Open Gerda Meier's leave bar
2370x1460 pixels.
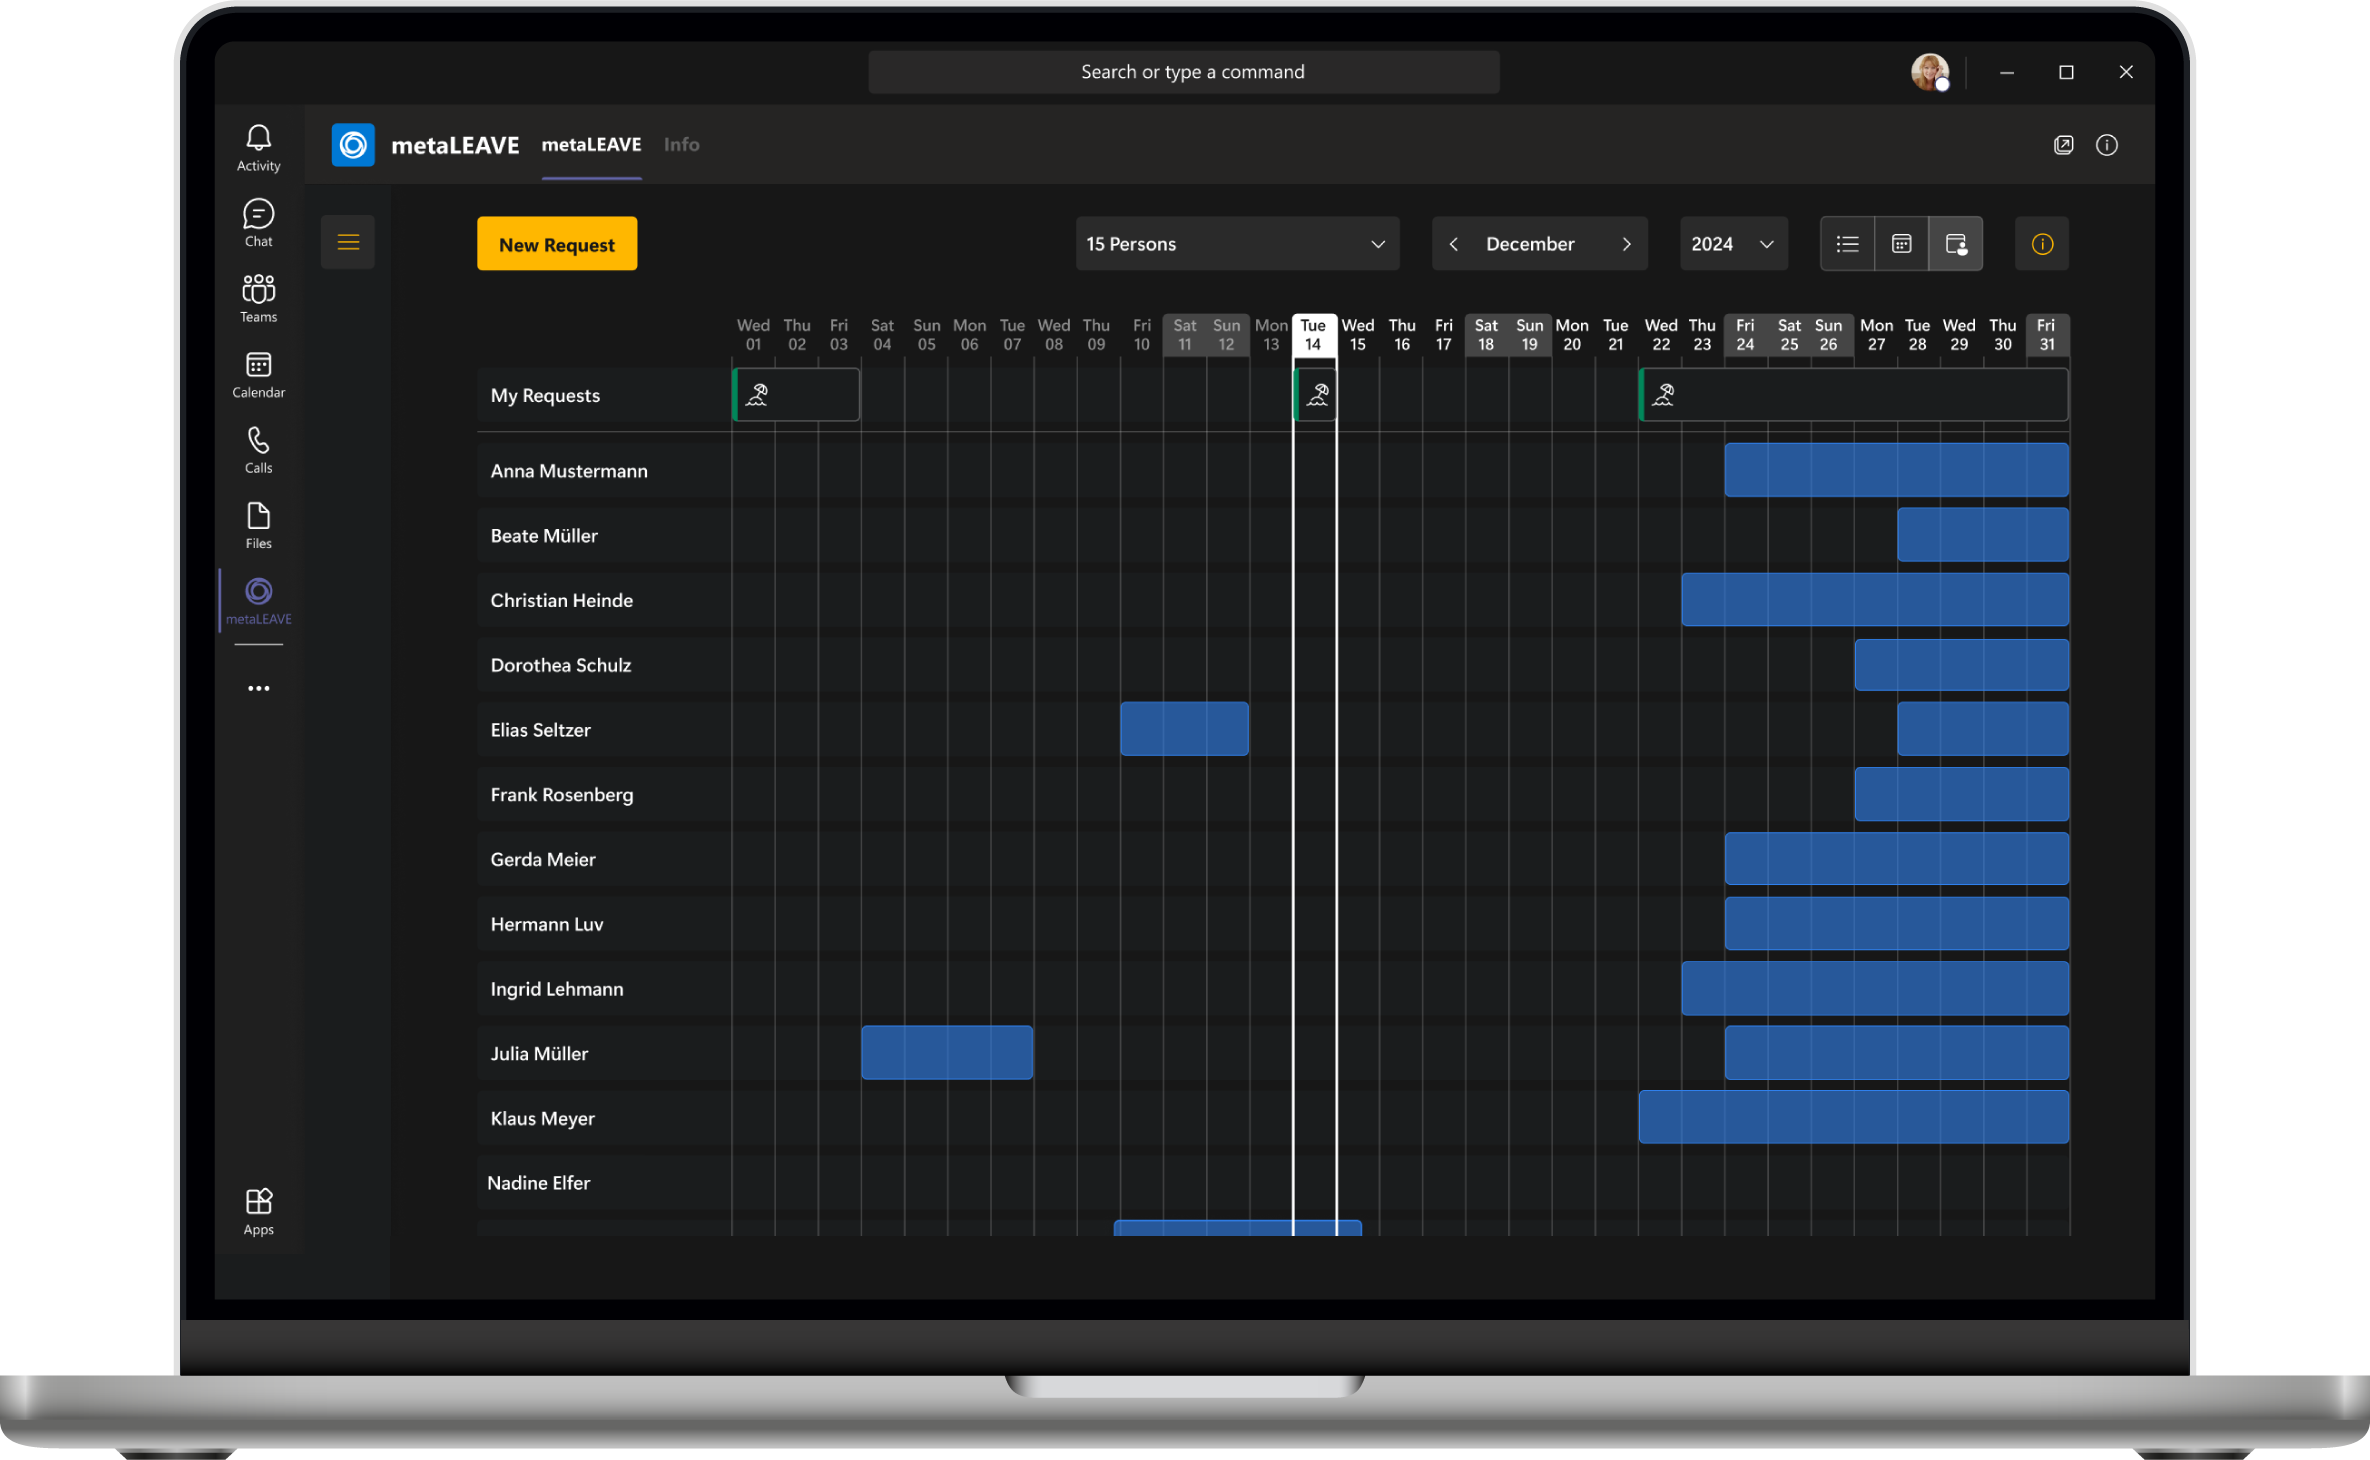(x=1897, y=858)
